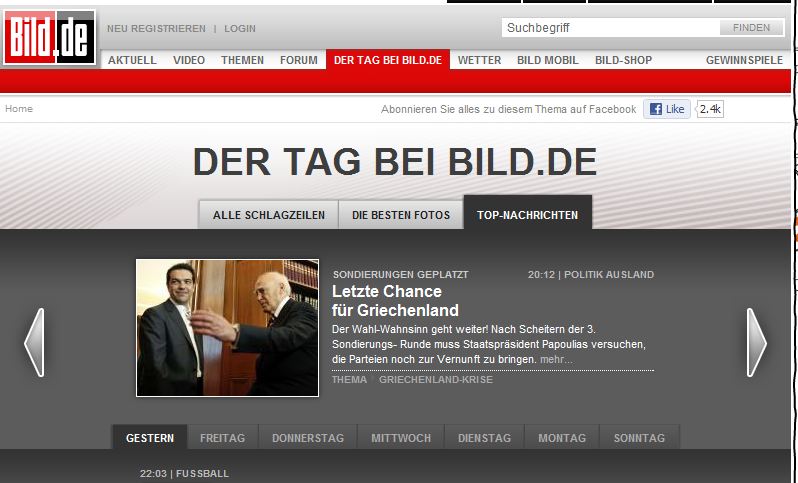Switch to ALLE SCHLAGZEILEN tab

point(269,215)
